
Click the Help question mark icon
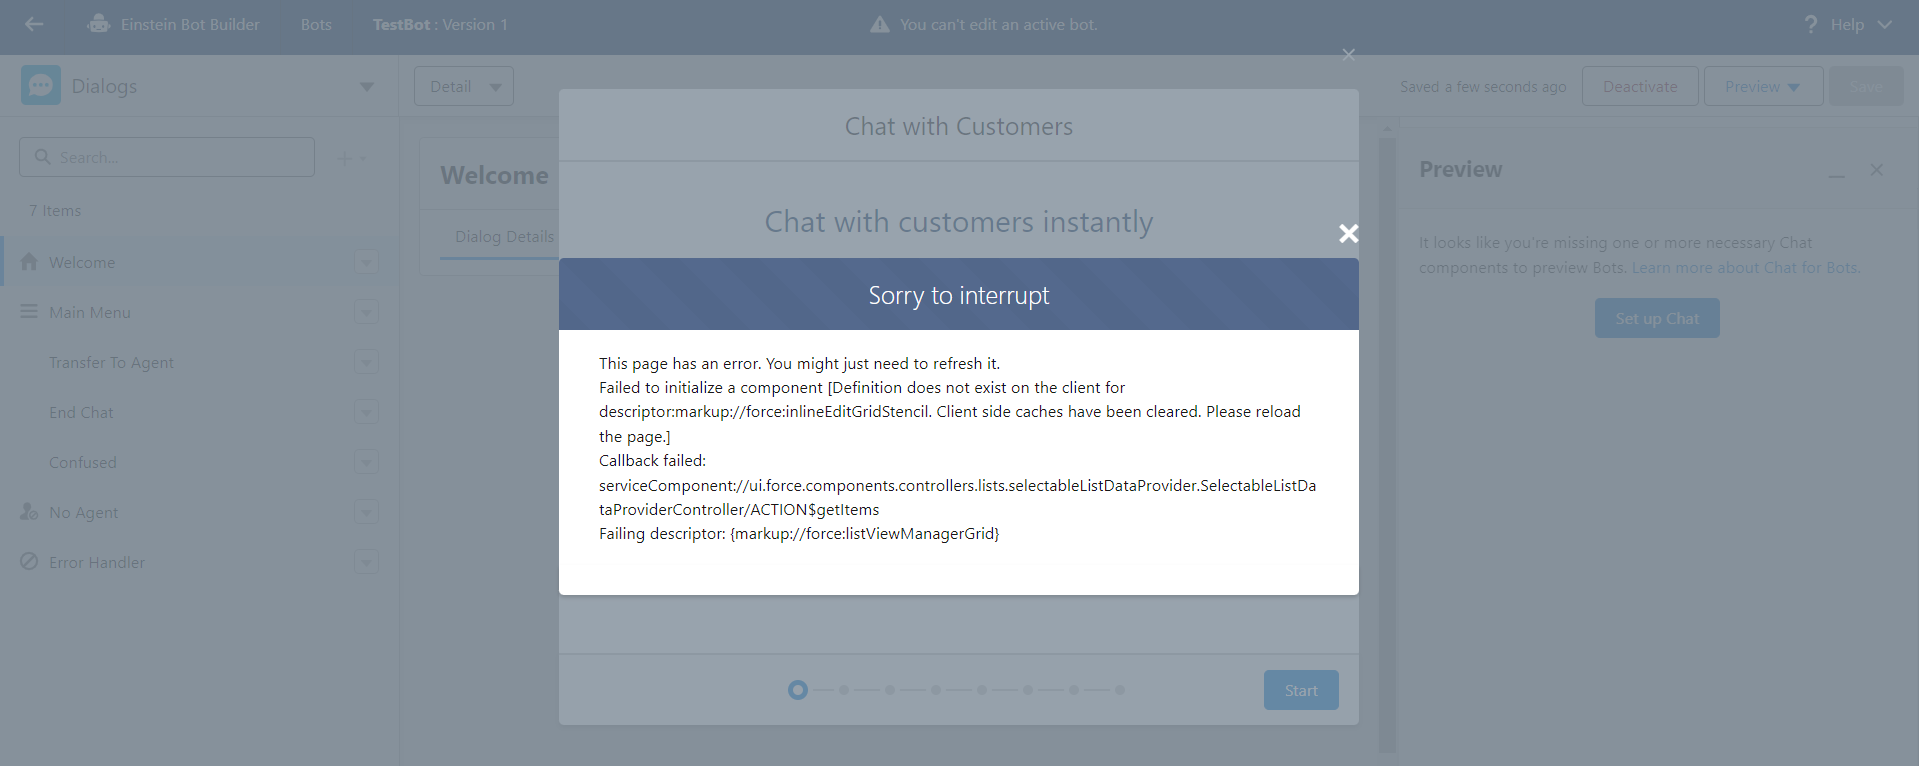[x=1811, y=24]
